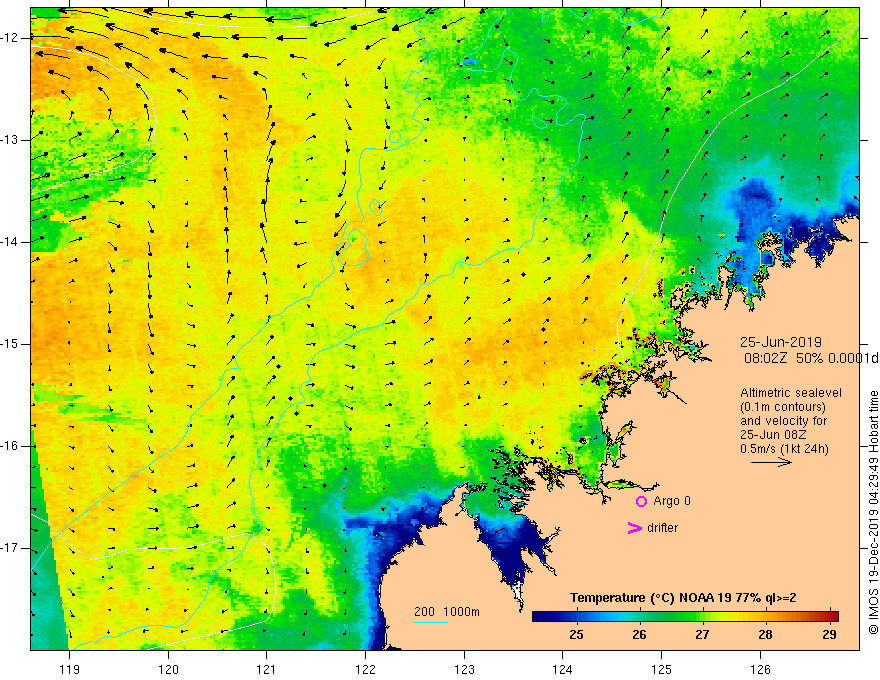Screen dimensions: 880x680
Task: Click the 120 longitude axis label
Action: pos(168,669)
